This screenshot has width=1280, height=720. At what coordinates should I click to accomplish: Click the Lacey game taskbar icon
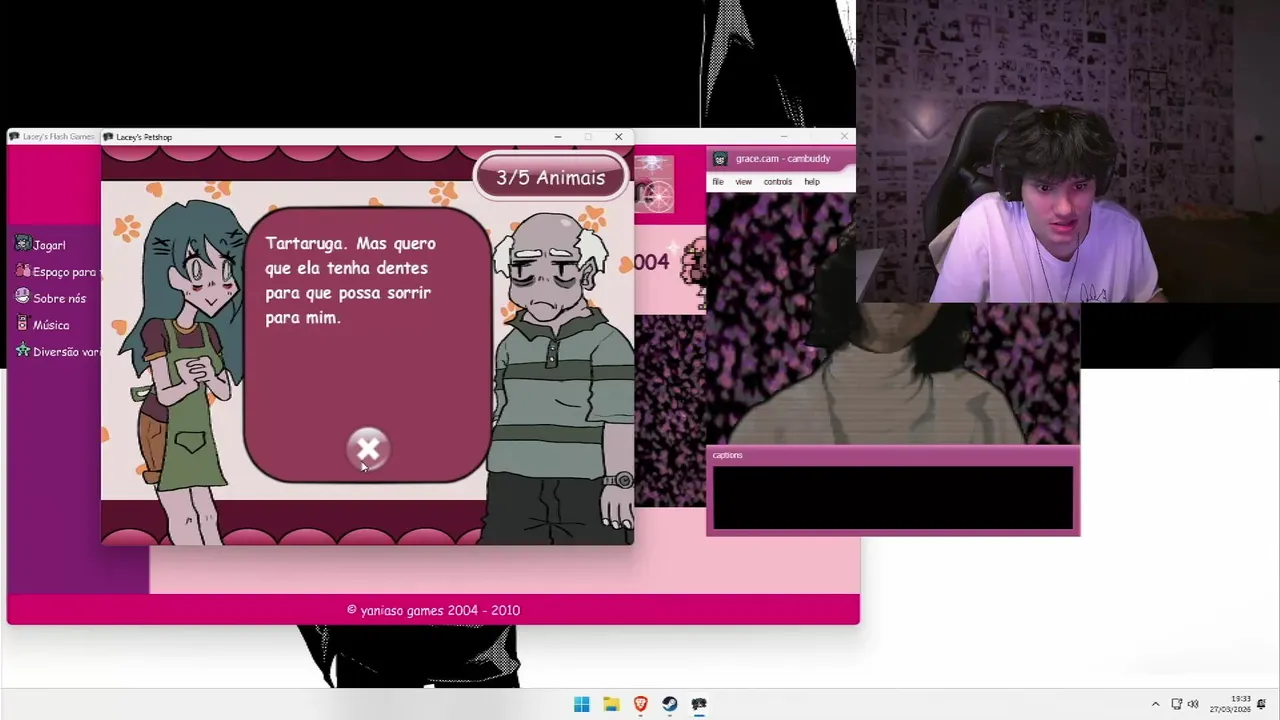tap(699, 704)
